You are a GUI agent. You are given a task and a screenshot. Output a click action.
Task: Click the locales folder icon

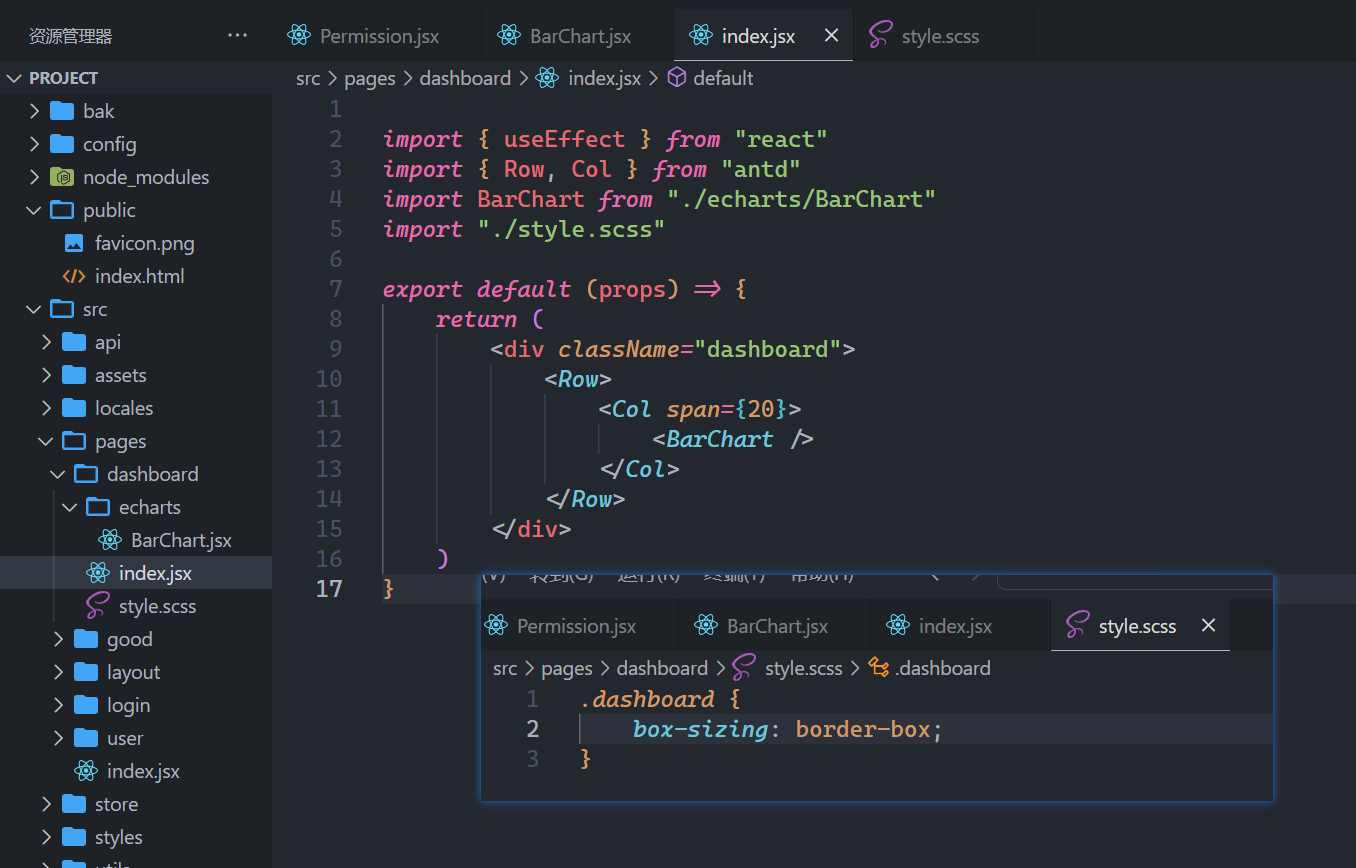click(74, 408)
